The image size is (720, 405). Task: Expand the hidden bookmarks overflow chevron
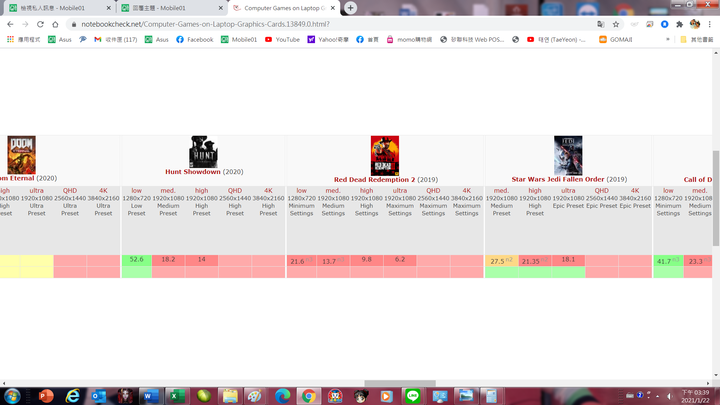click(668, 39)
